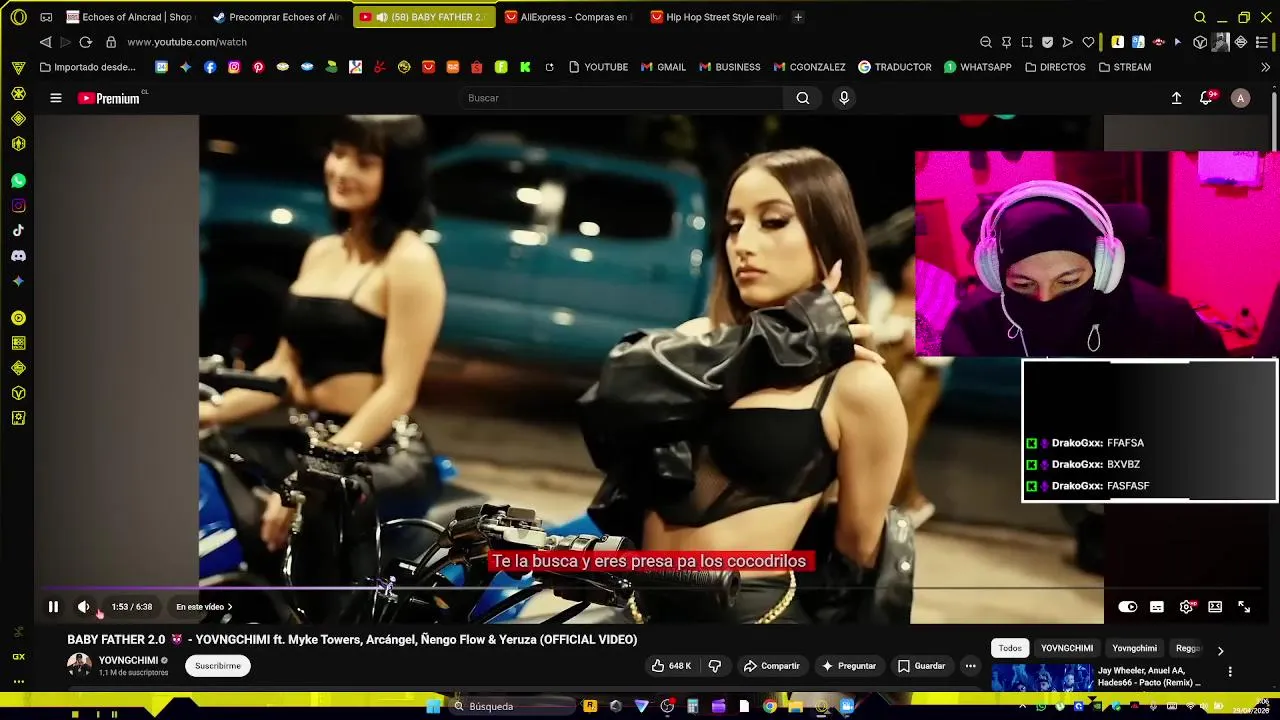
Task: Open the Windows Start button
Action: (x=433, y=706)
